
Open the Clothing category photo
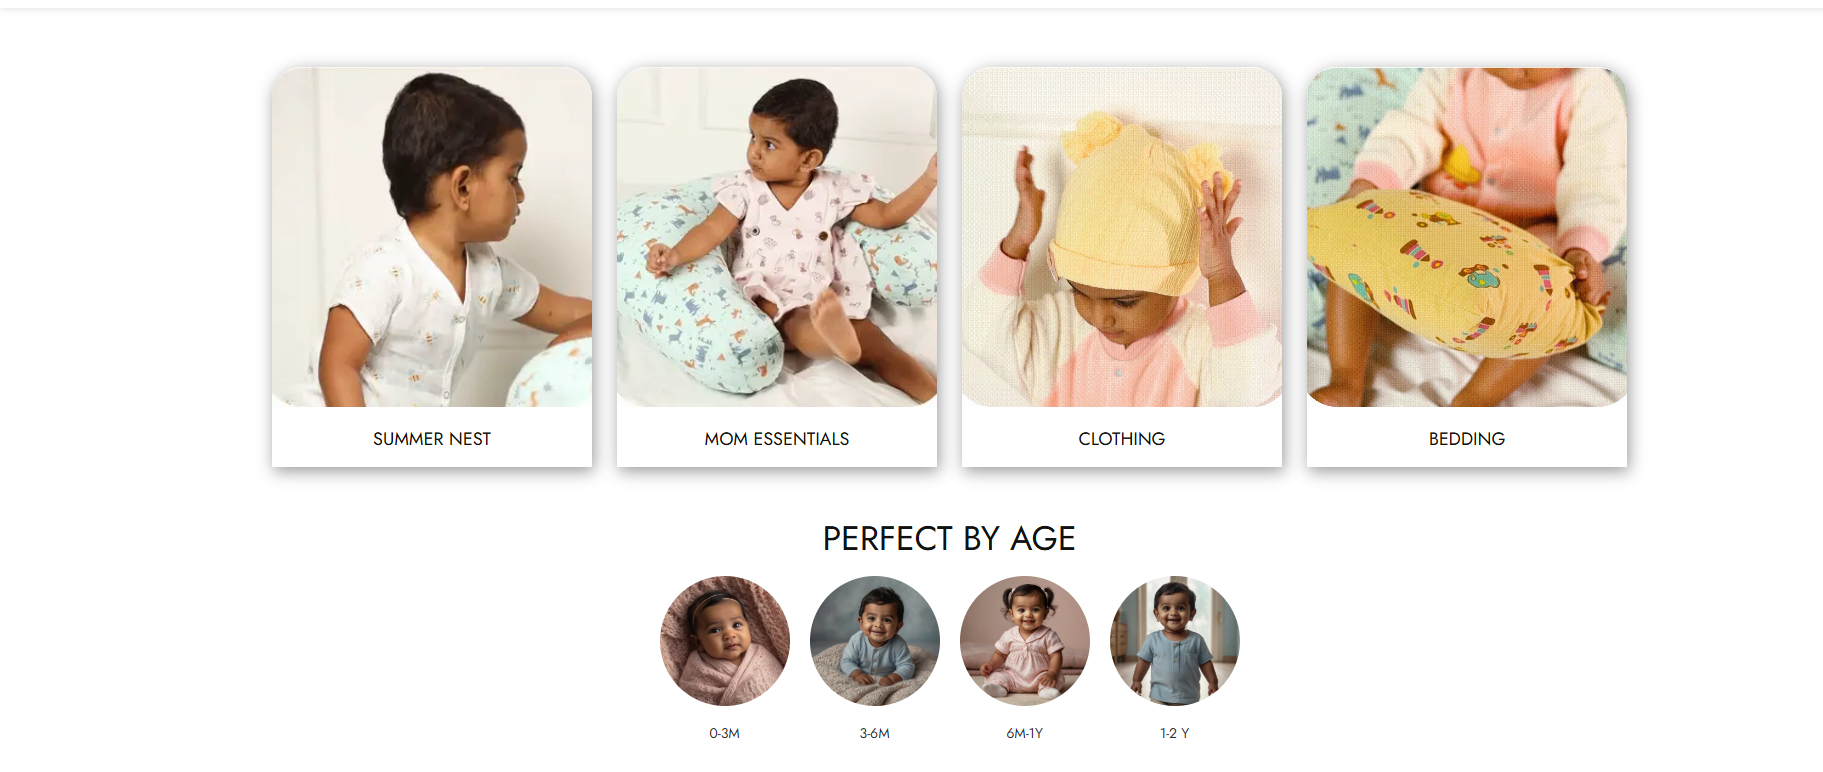(x=1122, y=237)
